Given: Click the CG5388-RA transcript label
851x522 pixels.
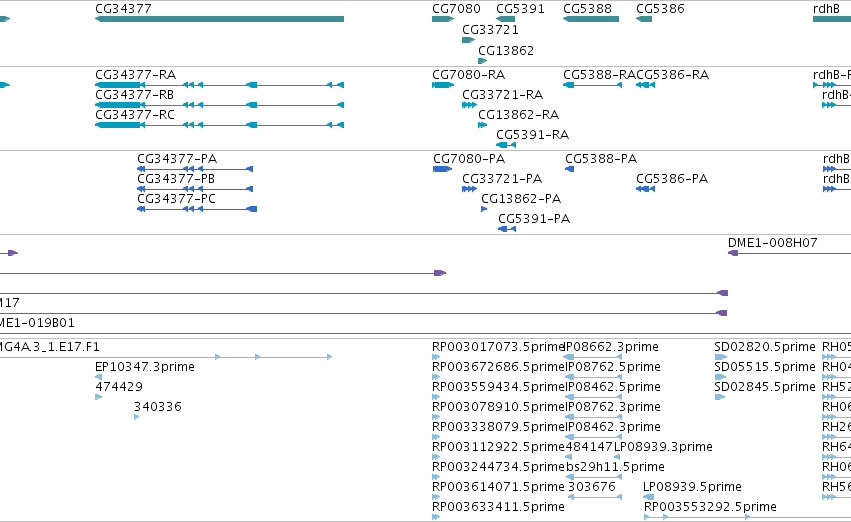Looking at the screenshot, I should point(599,74).
